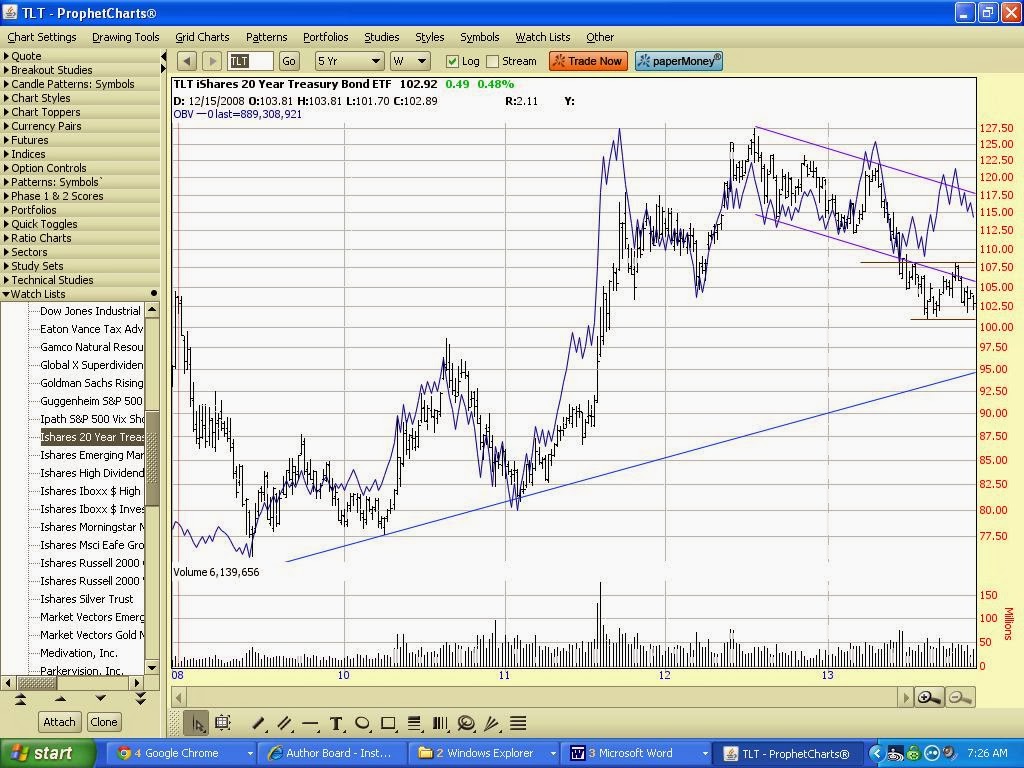This screenshot has height=768, width=1024.
Task: Switch to Microsoft Word taskbar item
Action: tap(639, 753)
